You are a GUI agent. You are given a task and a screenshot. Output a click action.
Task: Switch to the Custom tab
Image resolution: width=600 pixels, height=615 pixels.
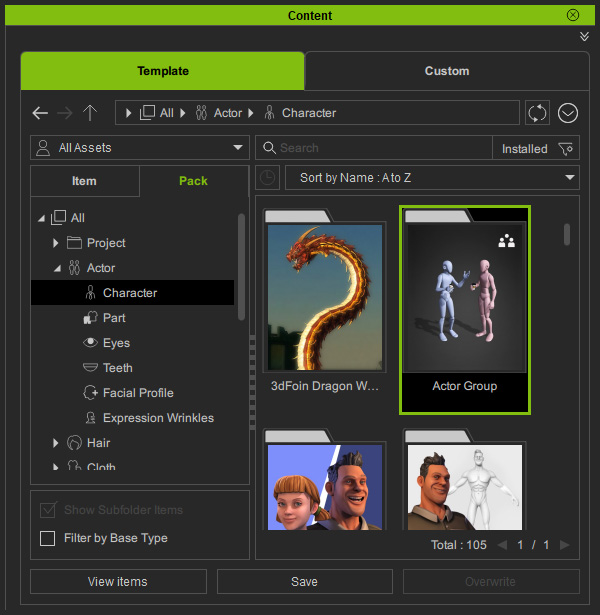click(x=446, y=71)
